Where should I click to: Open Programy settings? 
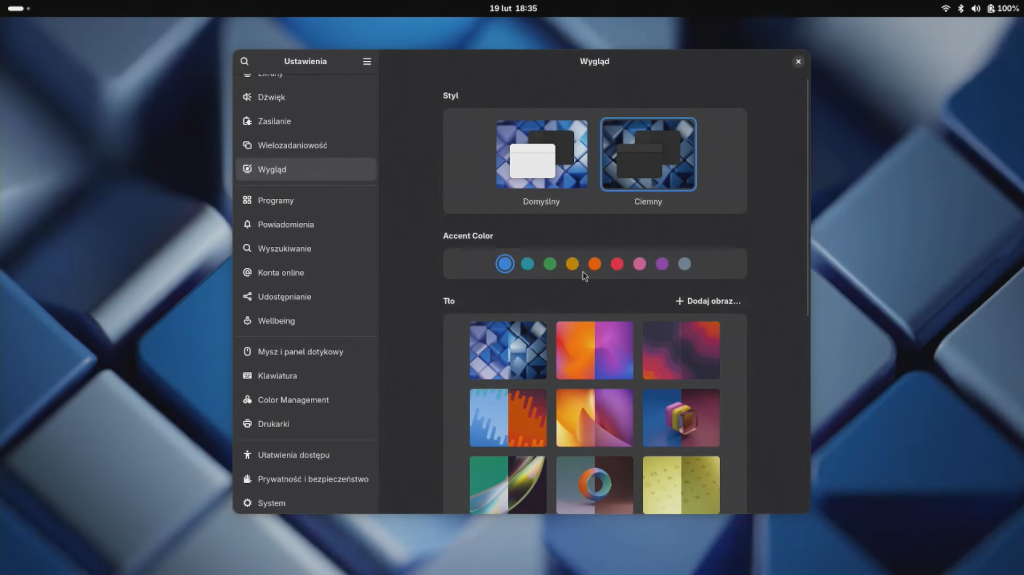coord(306,200)
